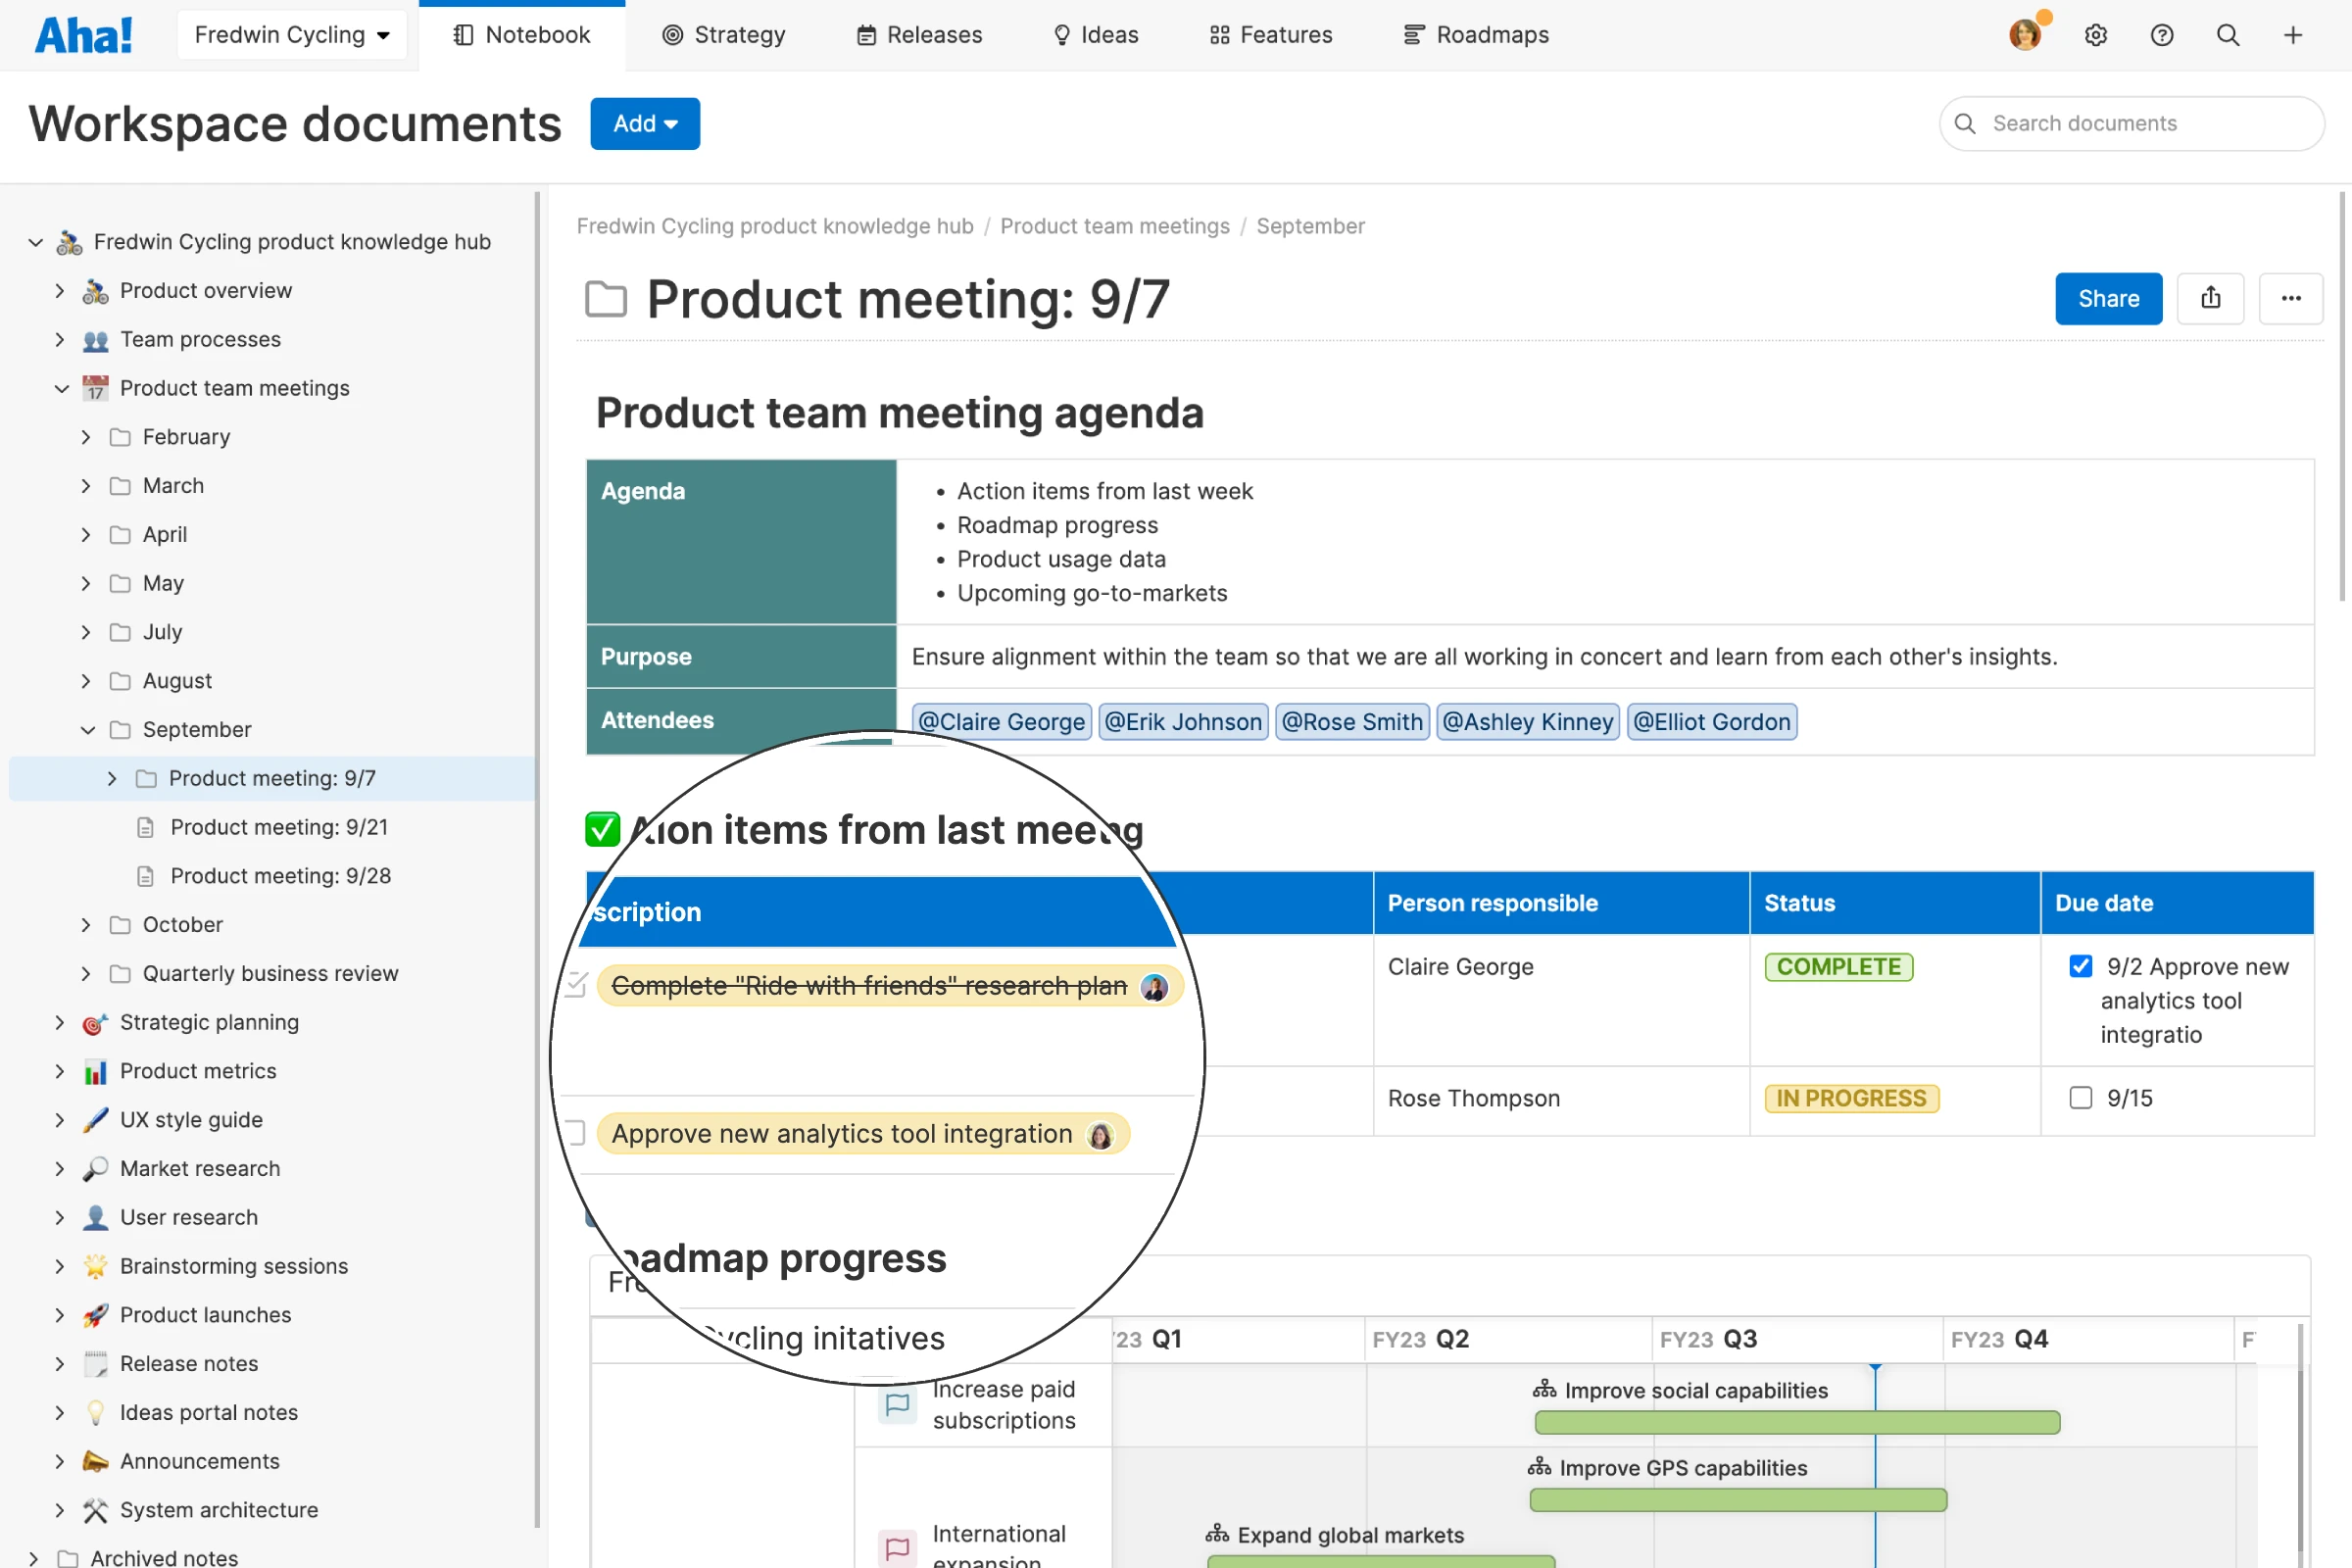Image resolution: width=2352 pixels, height=1568 pixels.
Task: Open the settings gear icon
Action: (2095, 35)
